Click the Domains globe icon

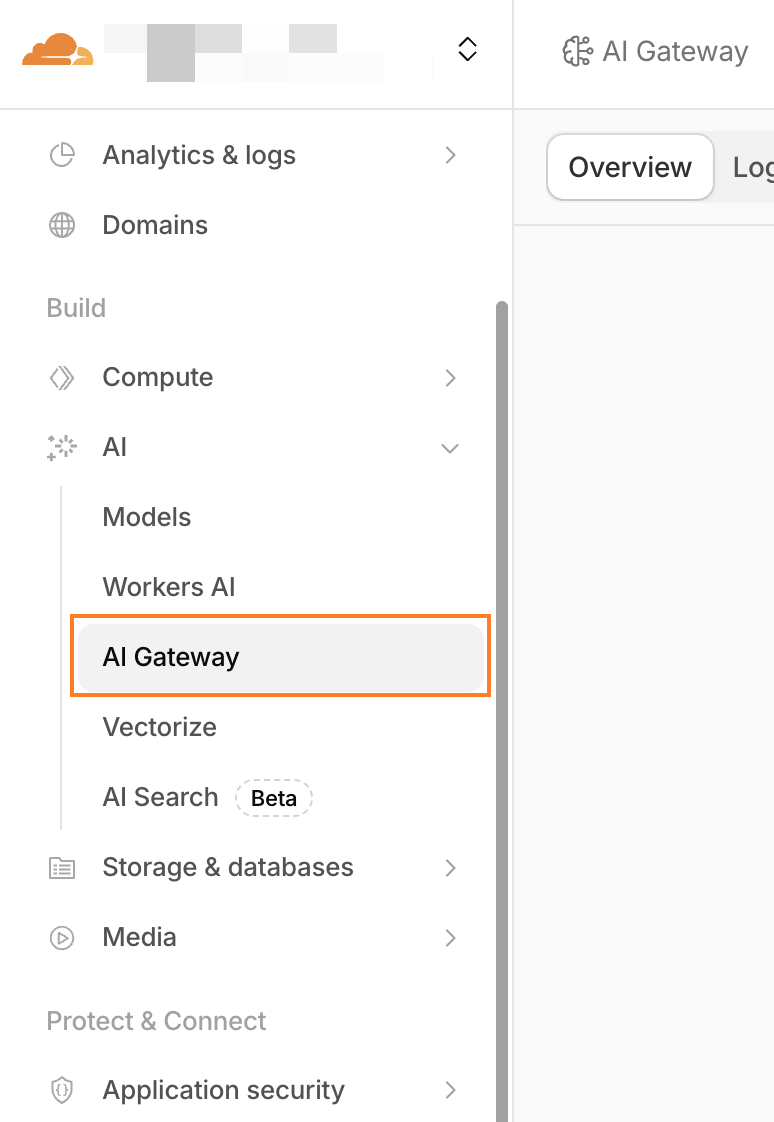(61, 225)
